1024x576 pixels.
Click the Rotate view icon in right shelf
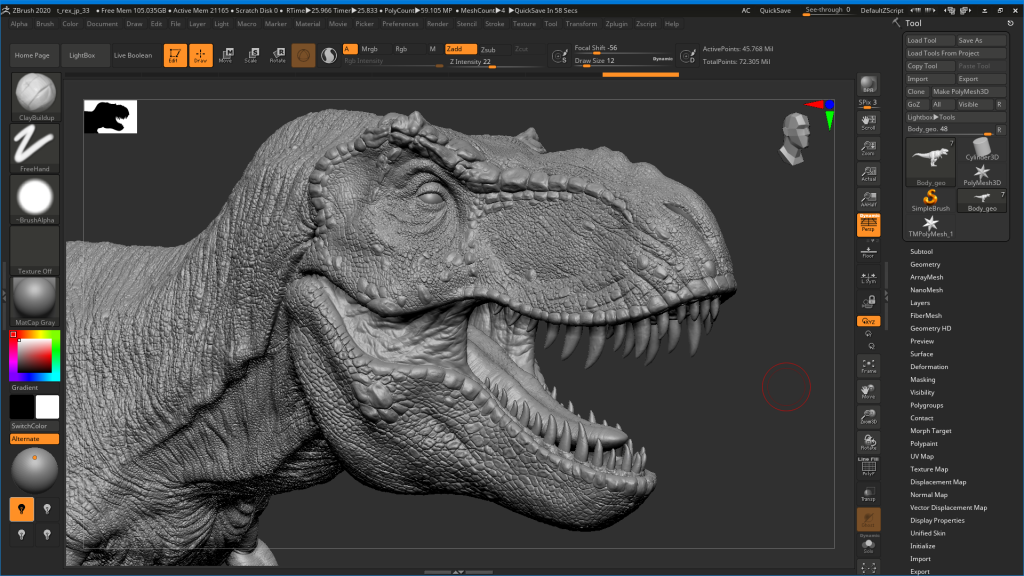click(868, 442)
